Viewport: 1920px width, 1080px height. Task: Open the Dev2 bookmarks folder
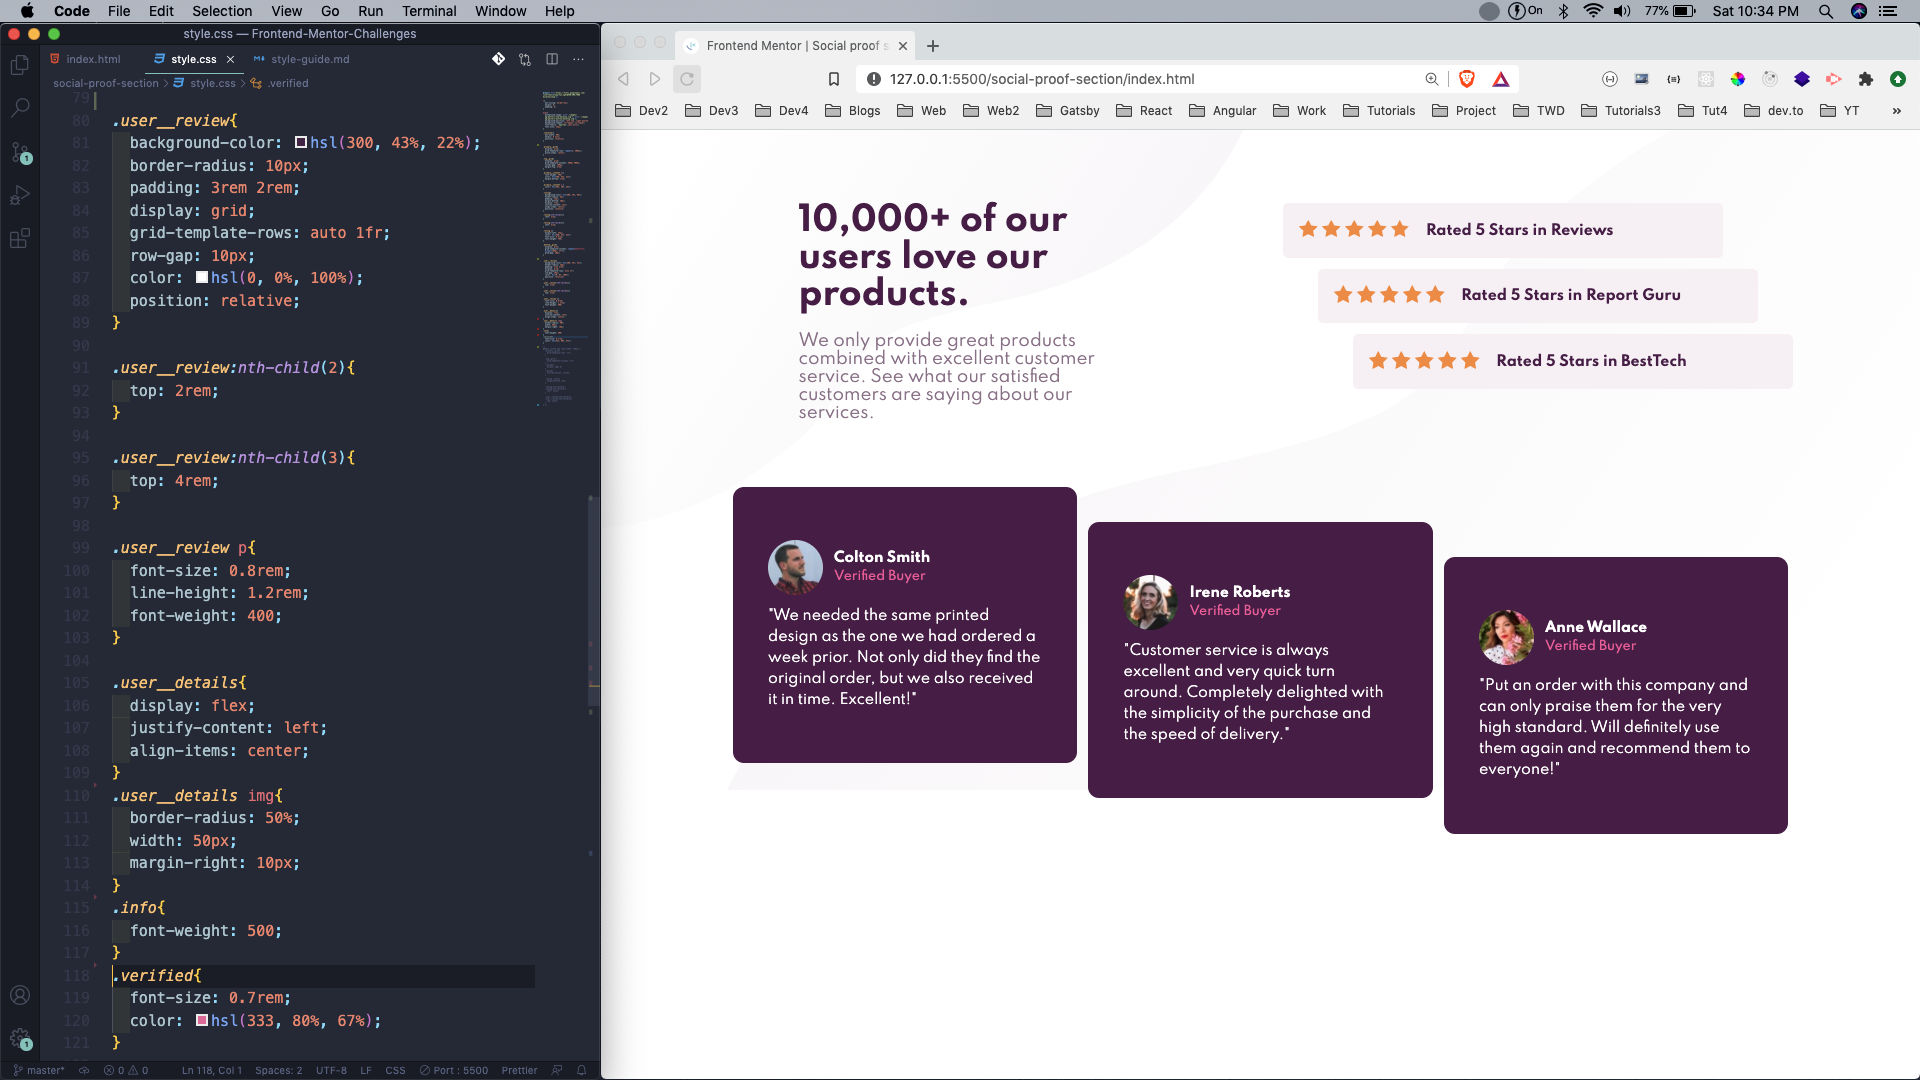point(642,111)
